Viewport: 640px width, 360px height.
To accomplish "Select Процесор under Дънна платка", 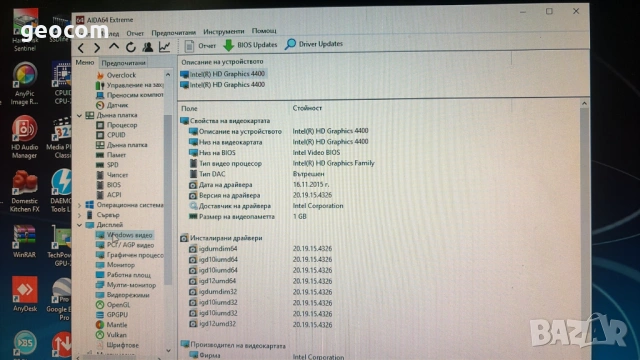I will (117, 125).
